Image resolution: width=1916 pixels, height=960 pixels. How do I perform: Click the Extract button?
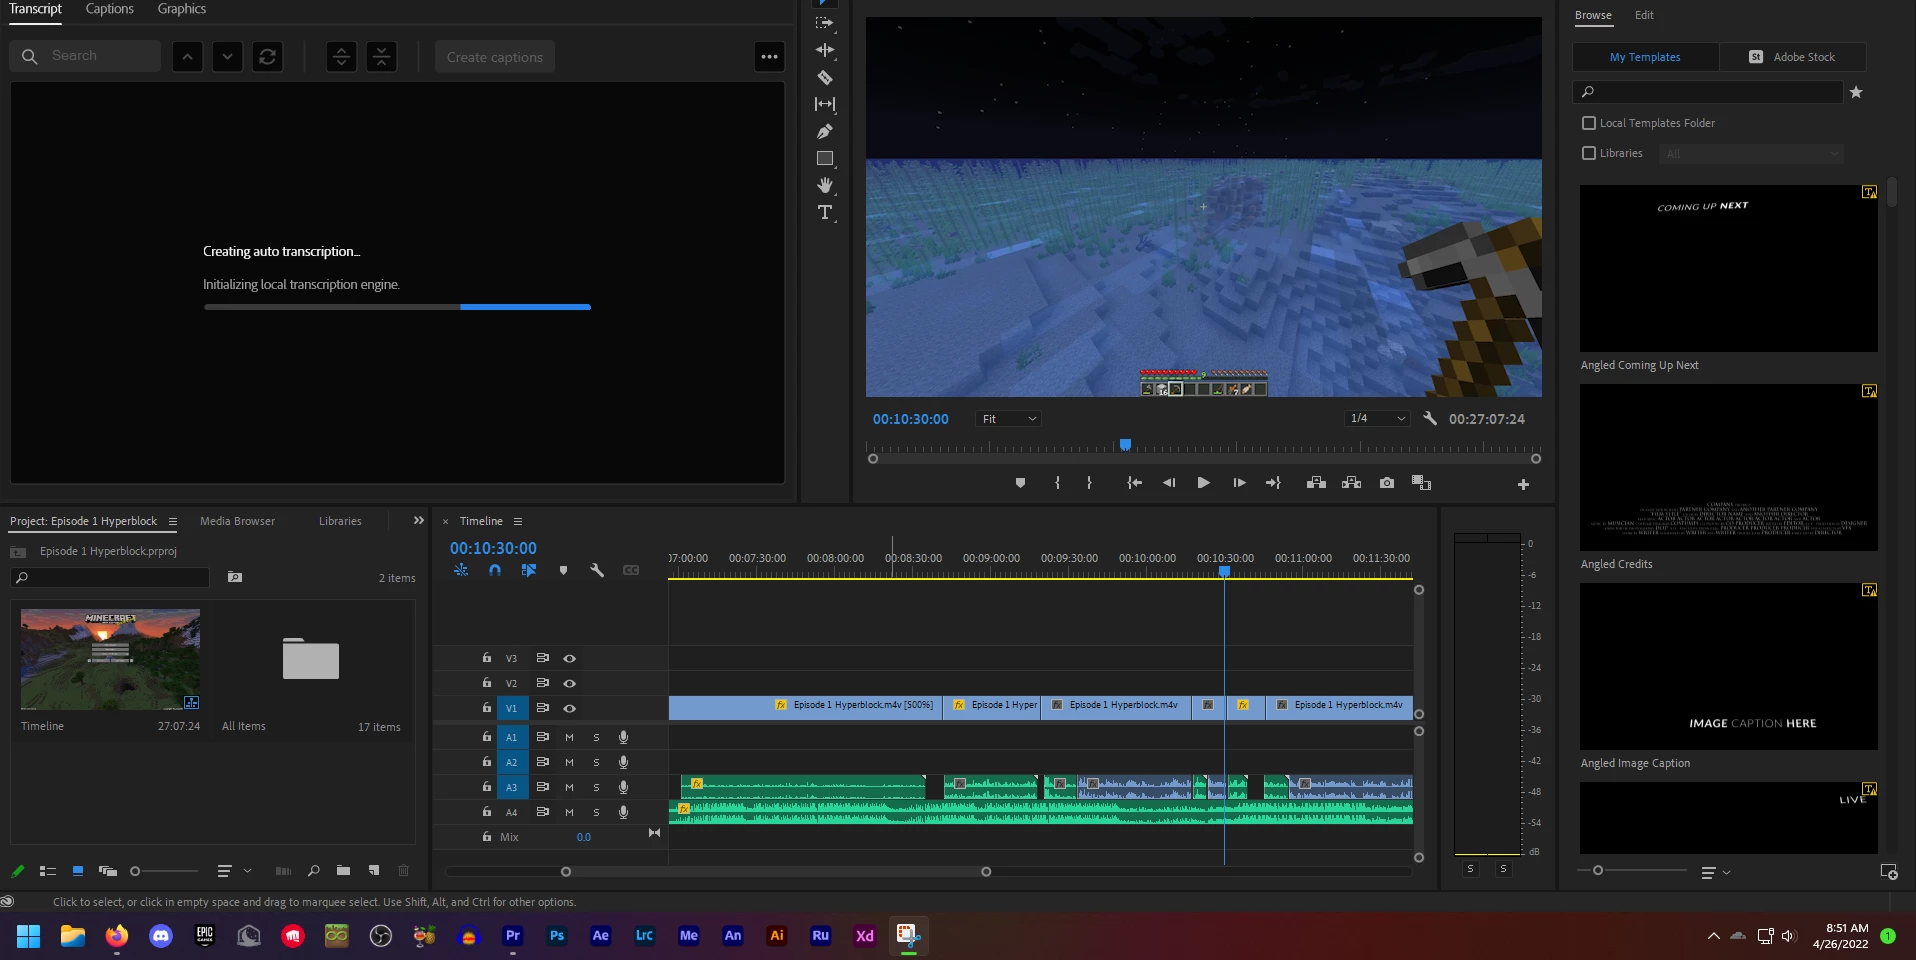click(1351, 483)
